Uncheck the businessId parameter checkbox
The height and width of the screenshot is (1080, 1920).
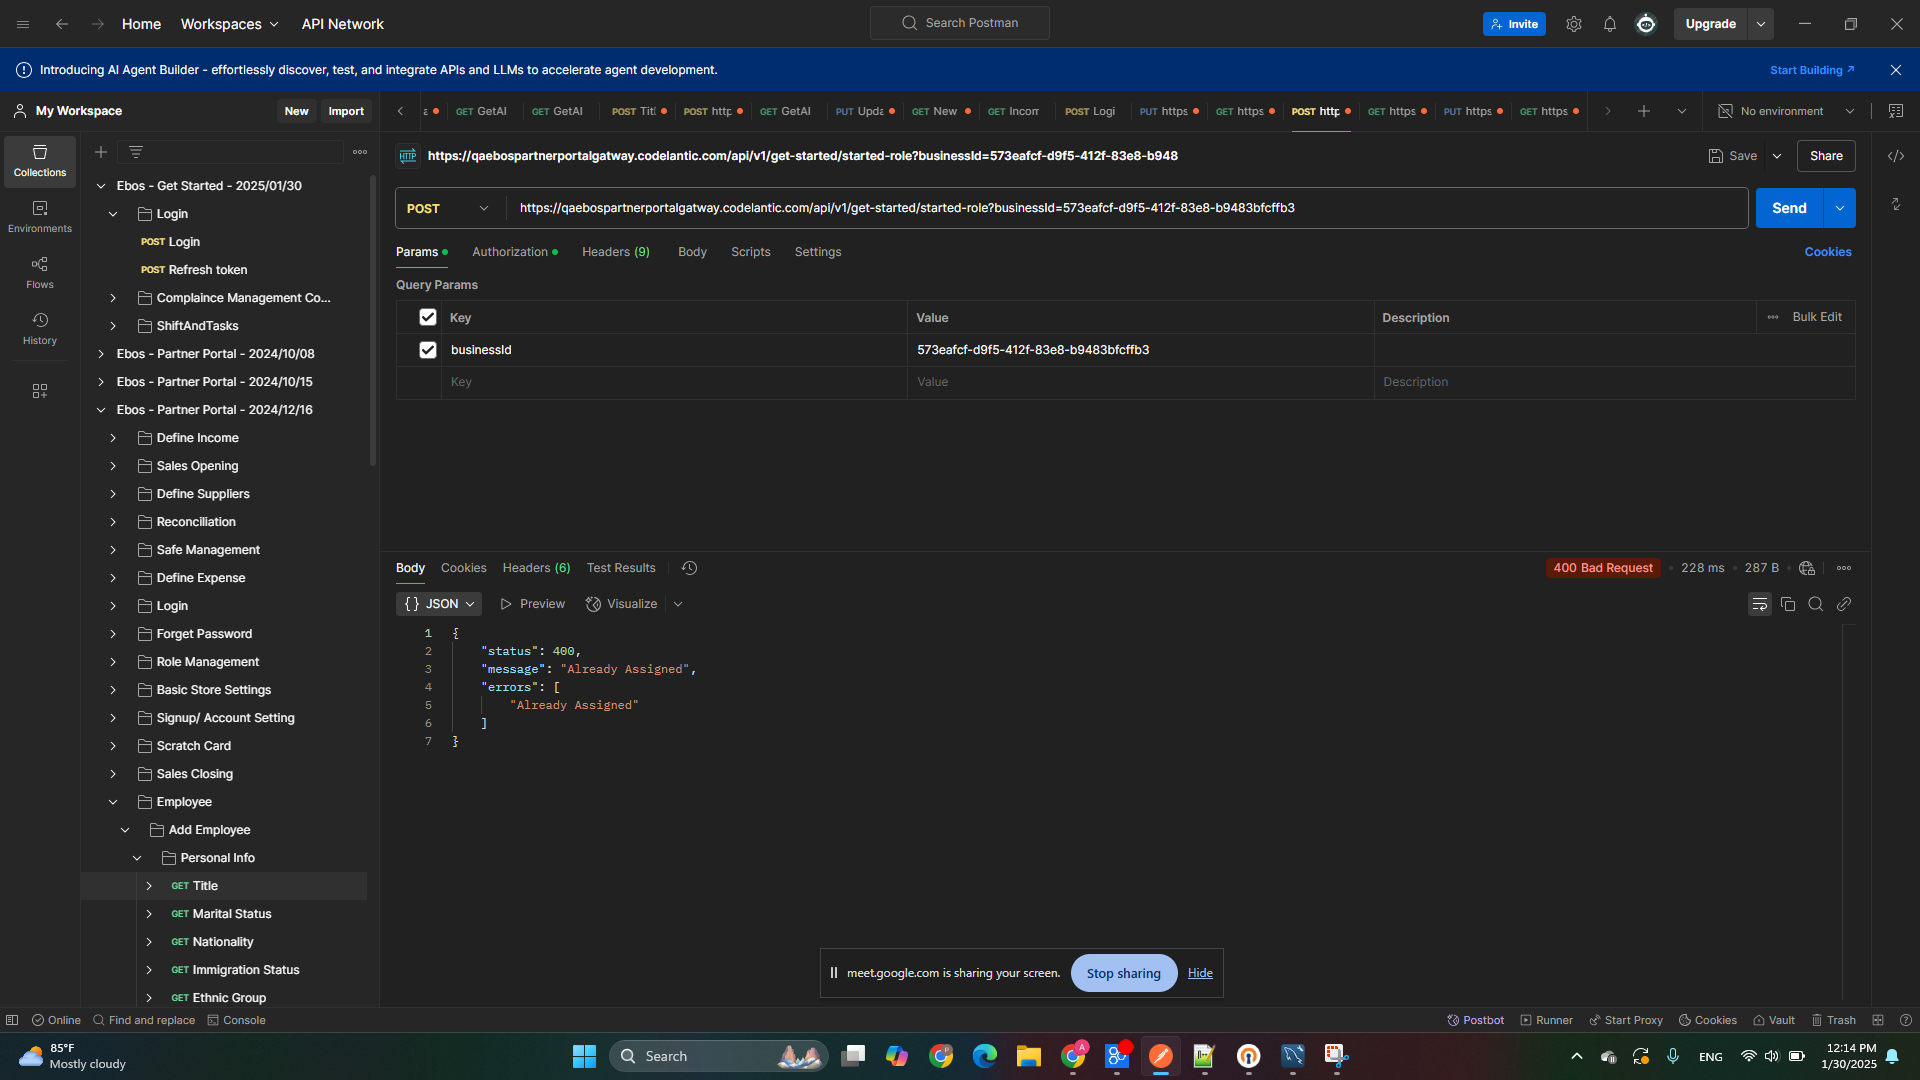pyautogui.click(x=428, y=350)
